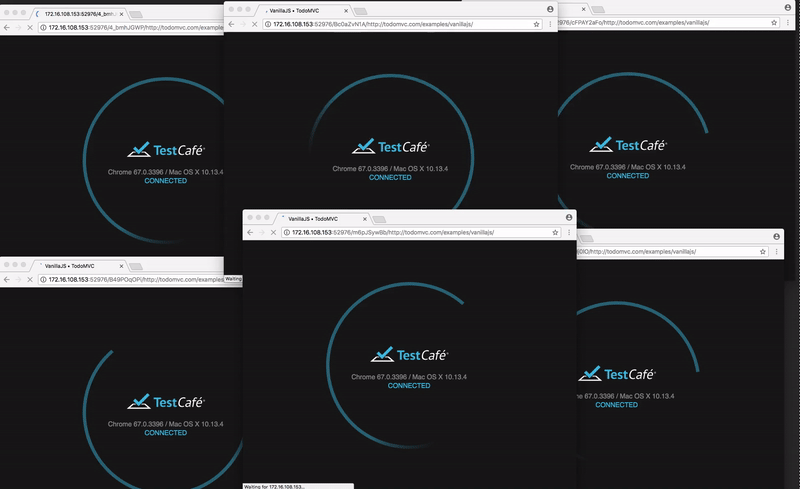Close the tab in the cFPAY2aFo window
800x489 pixels.
(x=583, y=9)
